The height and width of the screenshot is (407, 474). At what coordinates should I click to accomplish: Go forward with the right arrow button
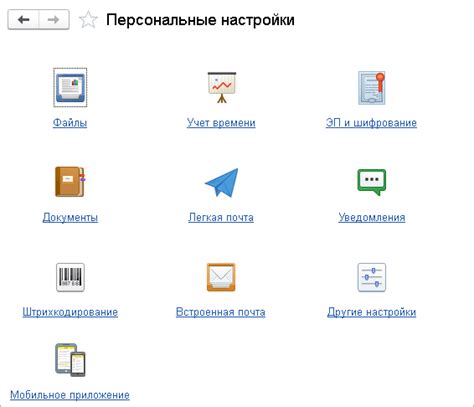coord(54,20)
